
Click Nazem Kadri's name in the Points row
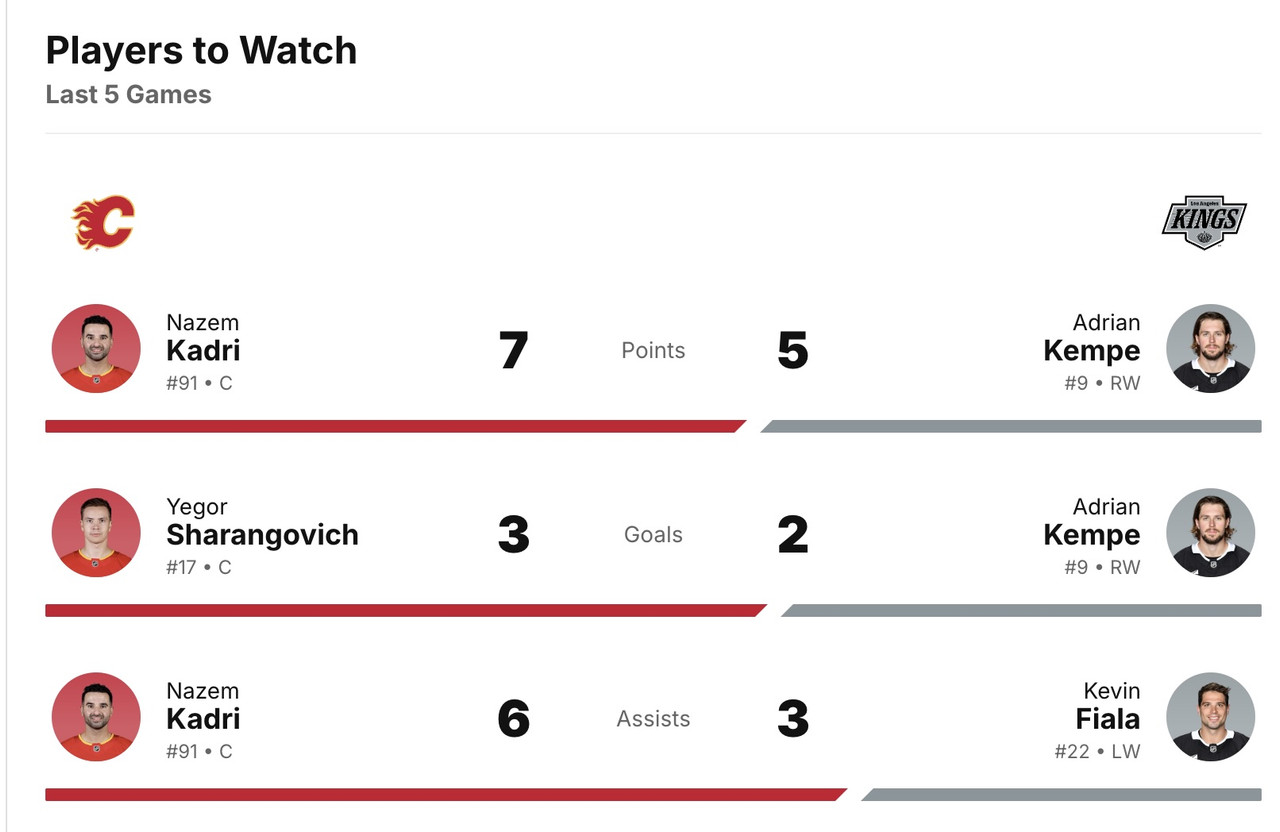203,350
